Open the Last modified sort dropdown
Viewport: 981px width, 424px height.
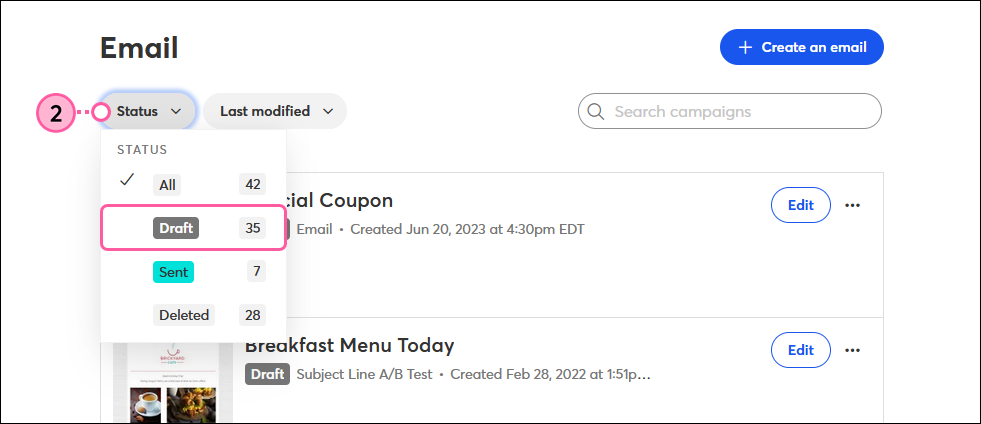(275, 111)
